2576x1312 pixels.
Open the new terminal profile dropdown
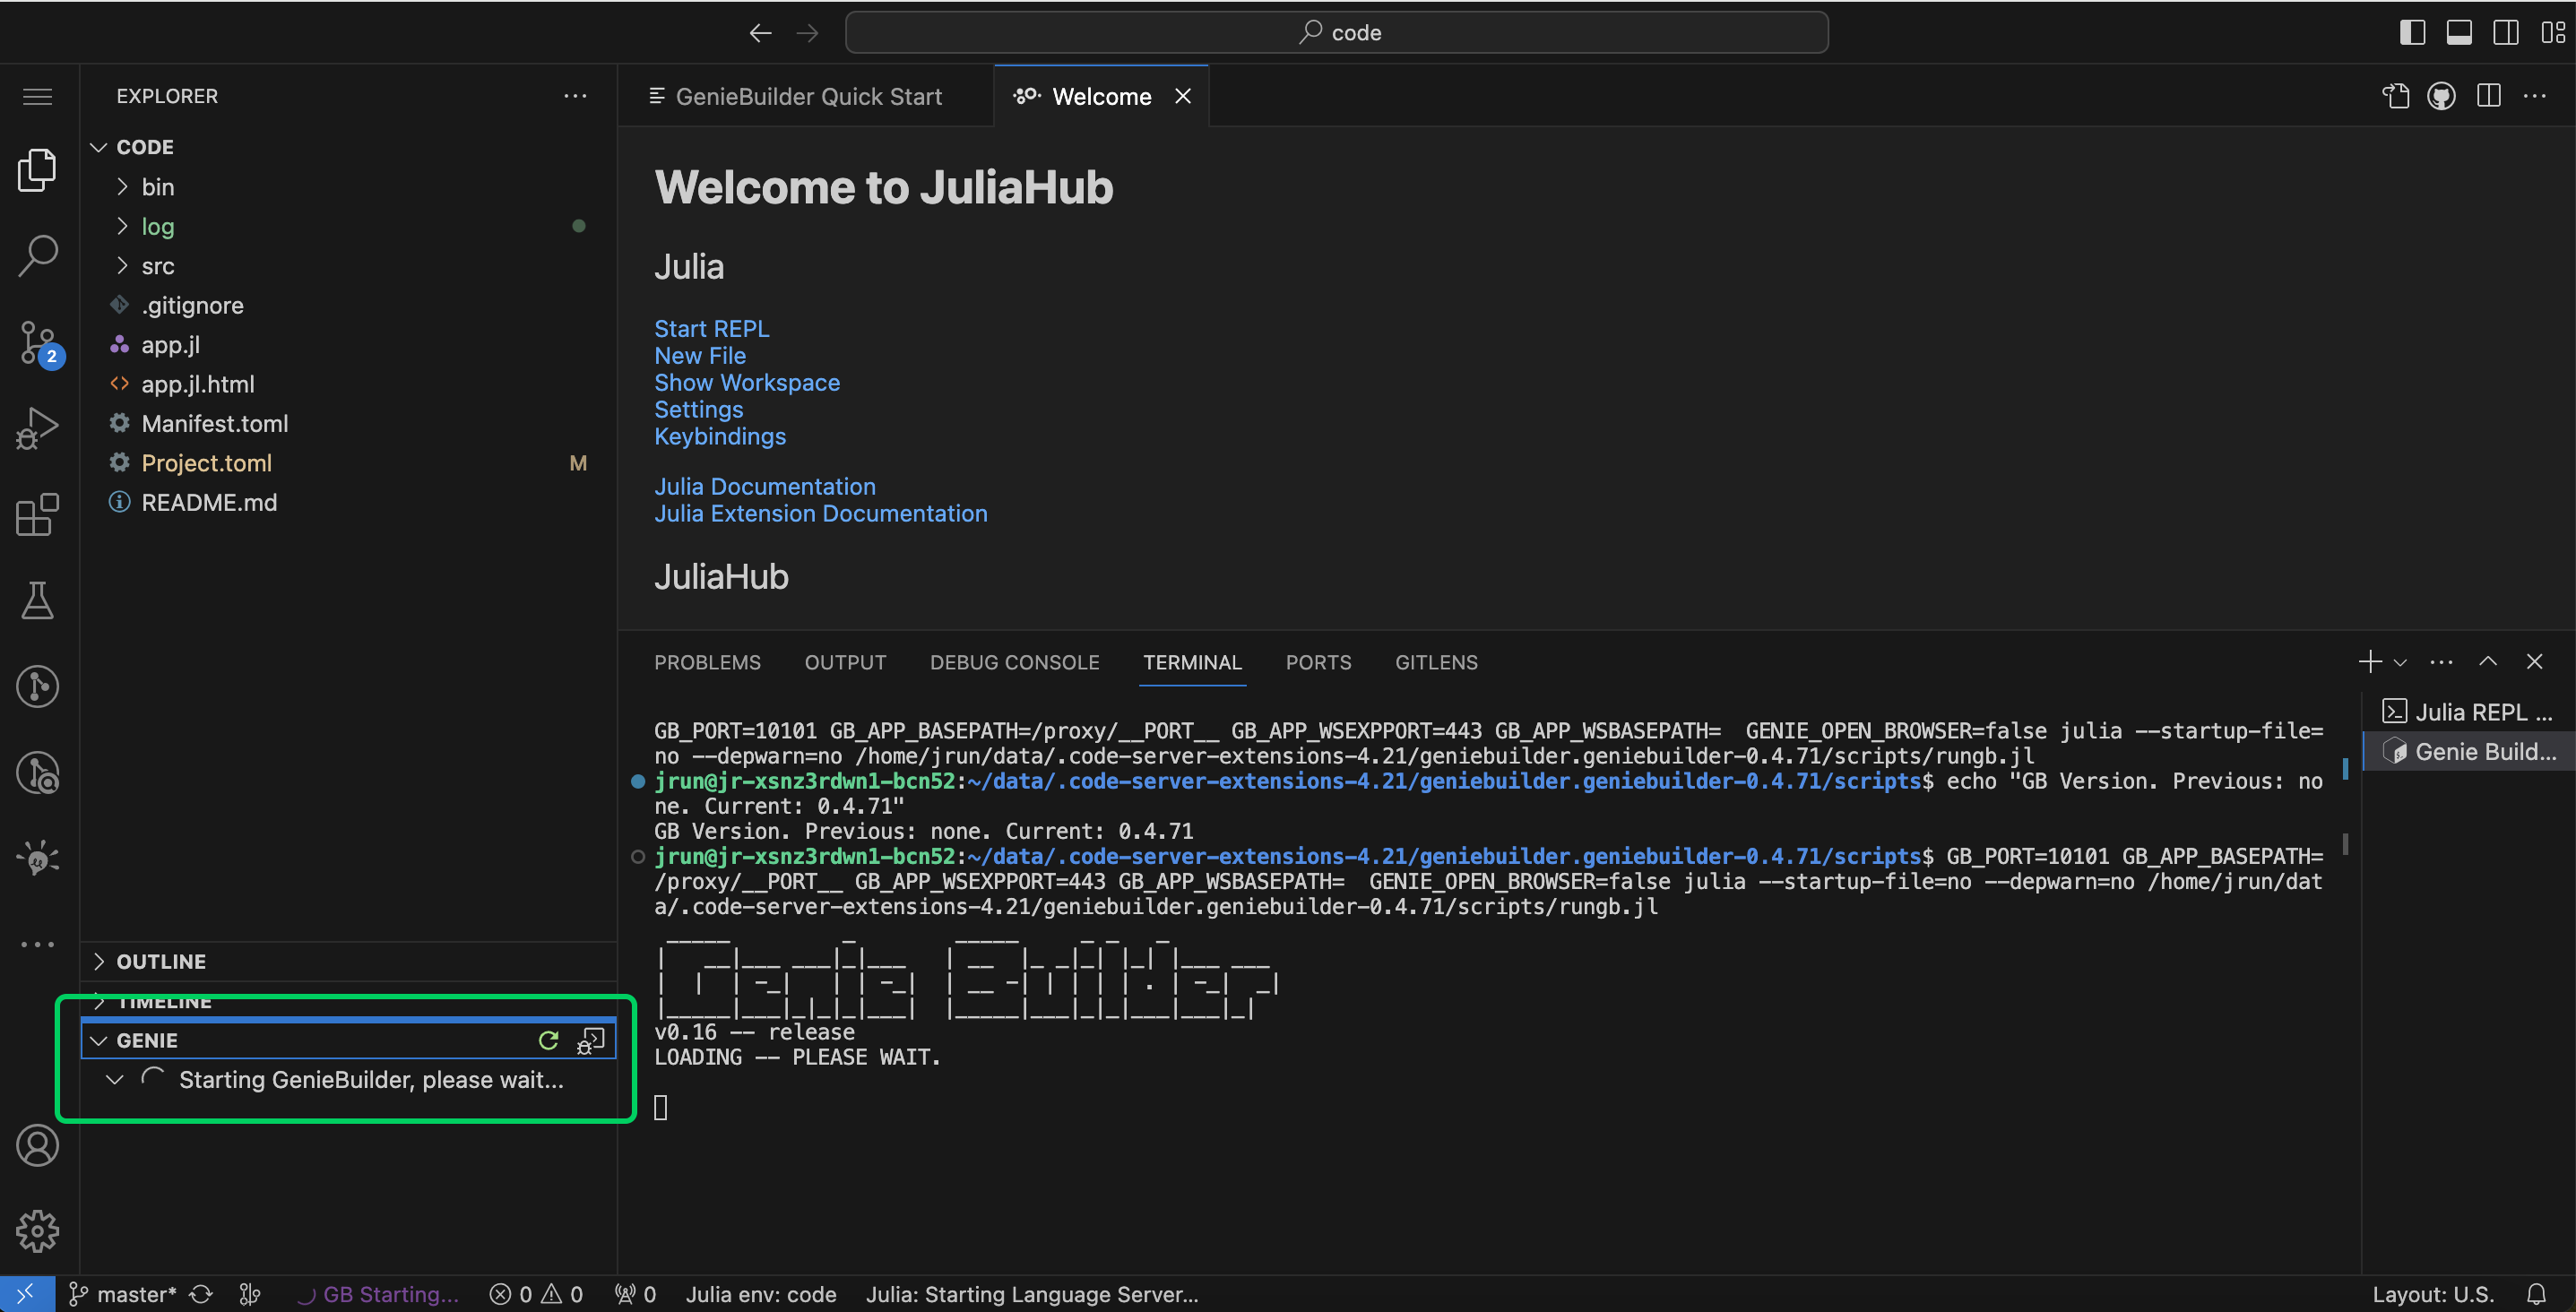coord(2400,662)
